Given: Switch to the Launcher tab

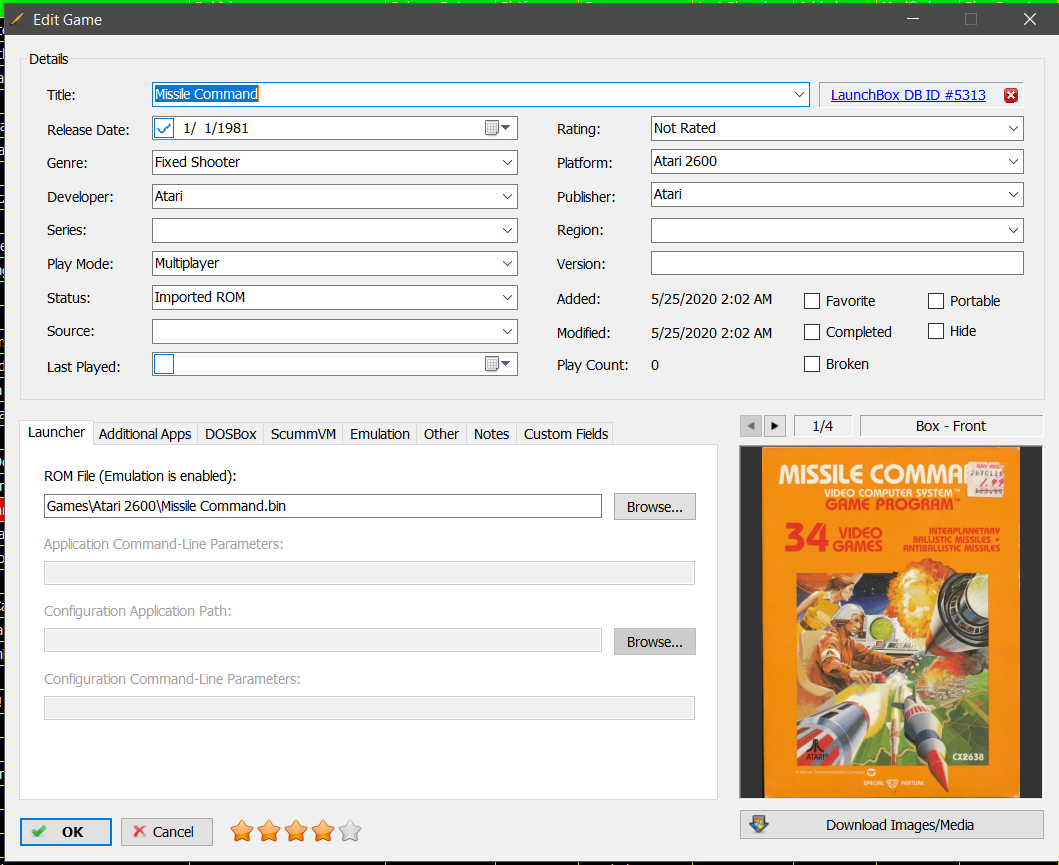Looking at the screenshot, I should 56,432.
